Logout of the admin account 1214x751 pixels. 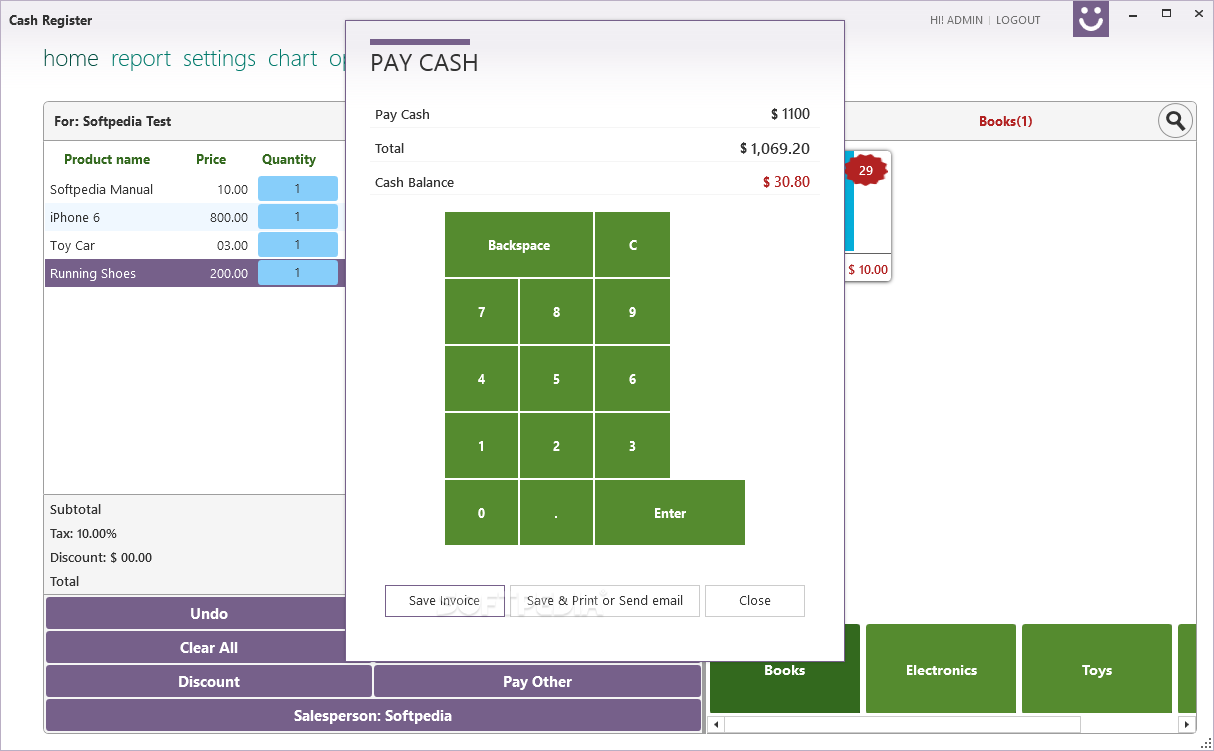[1017, 19]
